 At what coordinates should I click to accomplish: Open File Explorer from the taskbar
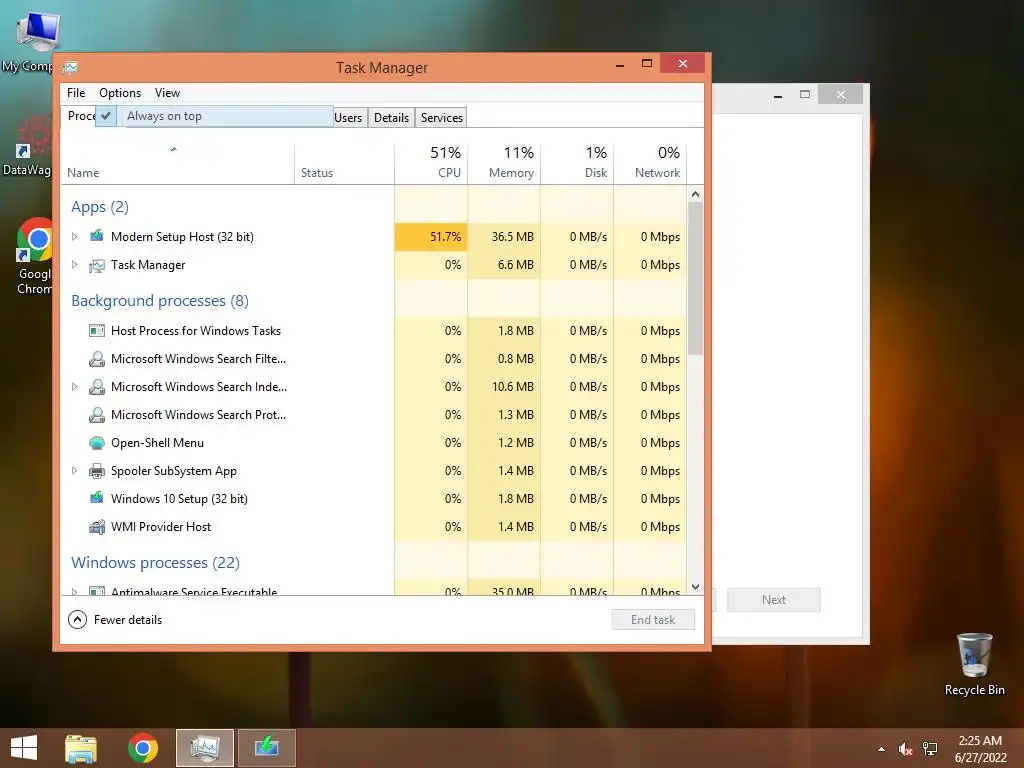coord(81,748)
